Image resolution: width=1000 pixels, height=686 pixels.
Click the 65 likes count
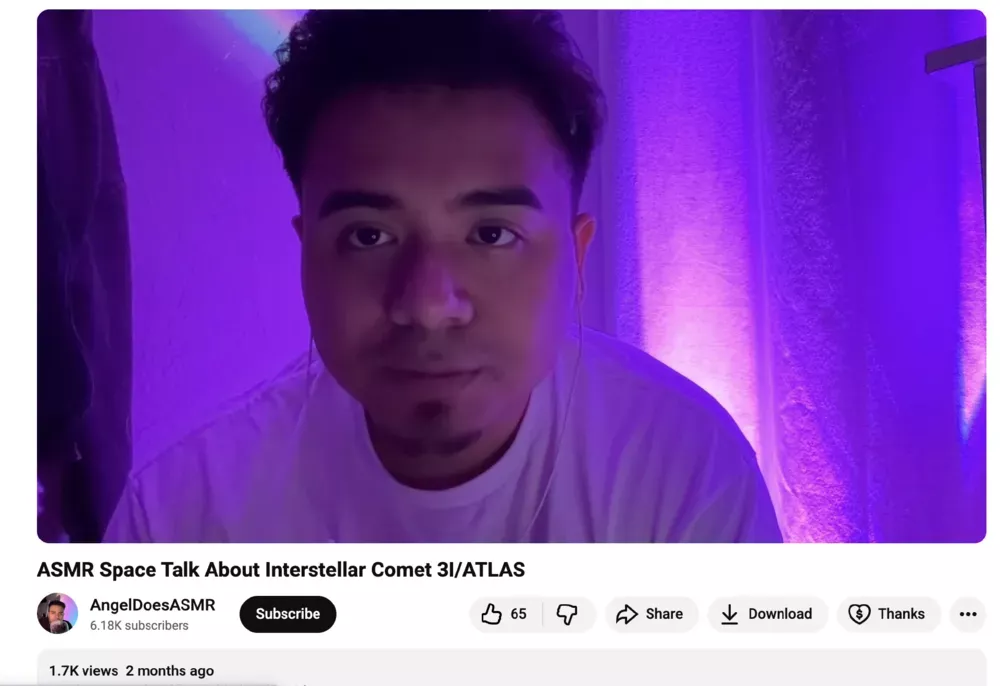(x=518, y=614)
